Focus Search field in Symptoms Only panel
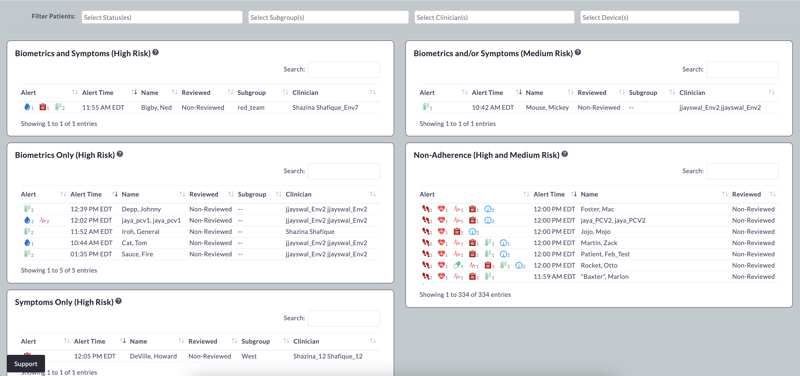Viewport: 800px width, 376px height. point(344,318)
